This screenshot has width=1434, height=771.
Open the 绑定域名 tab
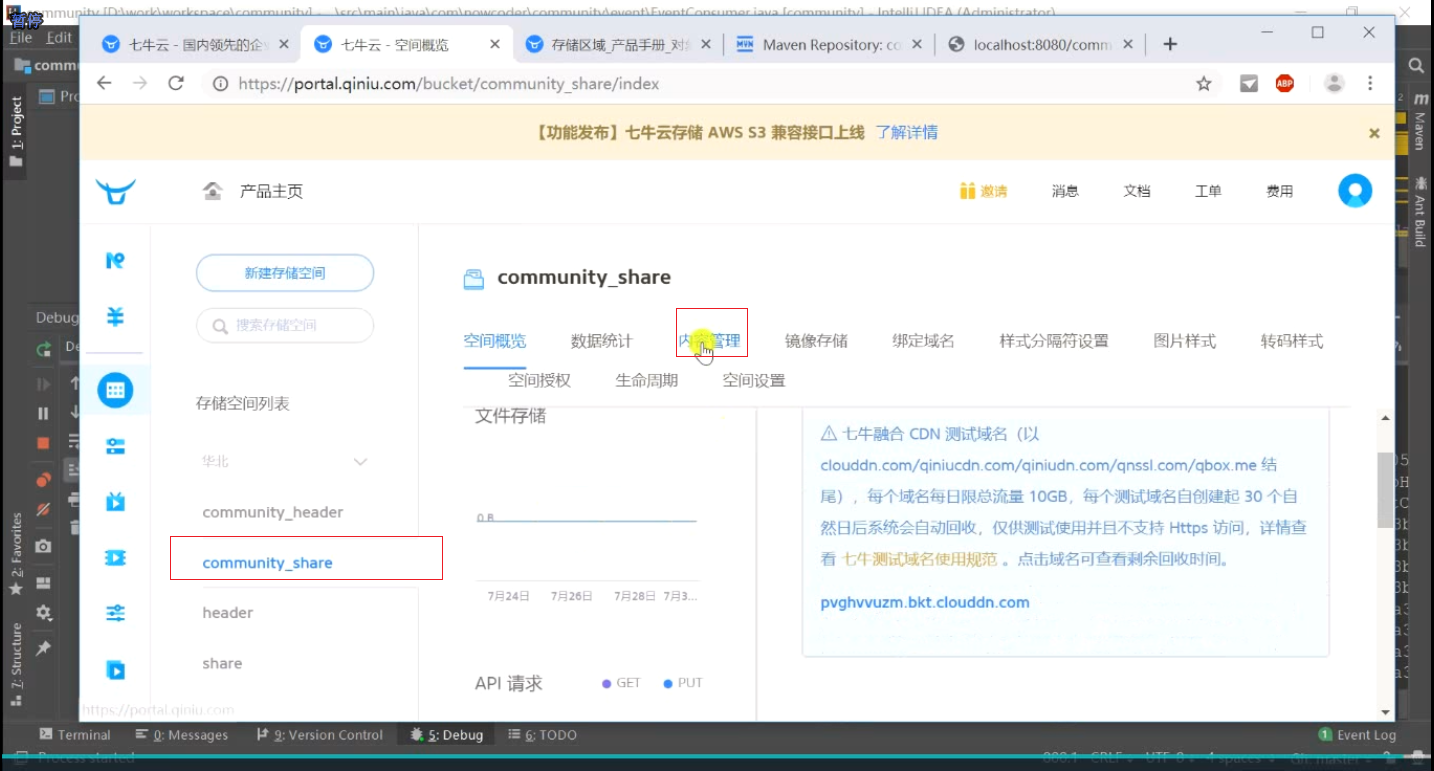pos(923,341)
